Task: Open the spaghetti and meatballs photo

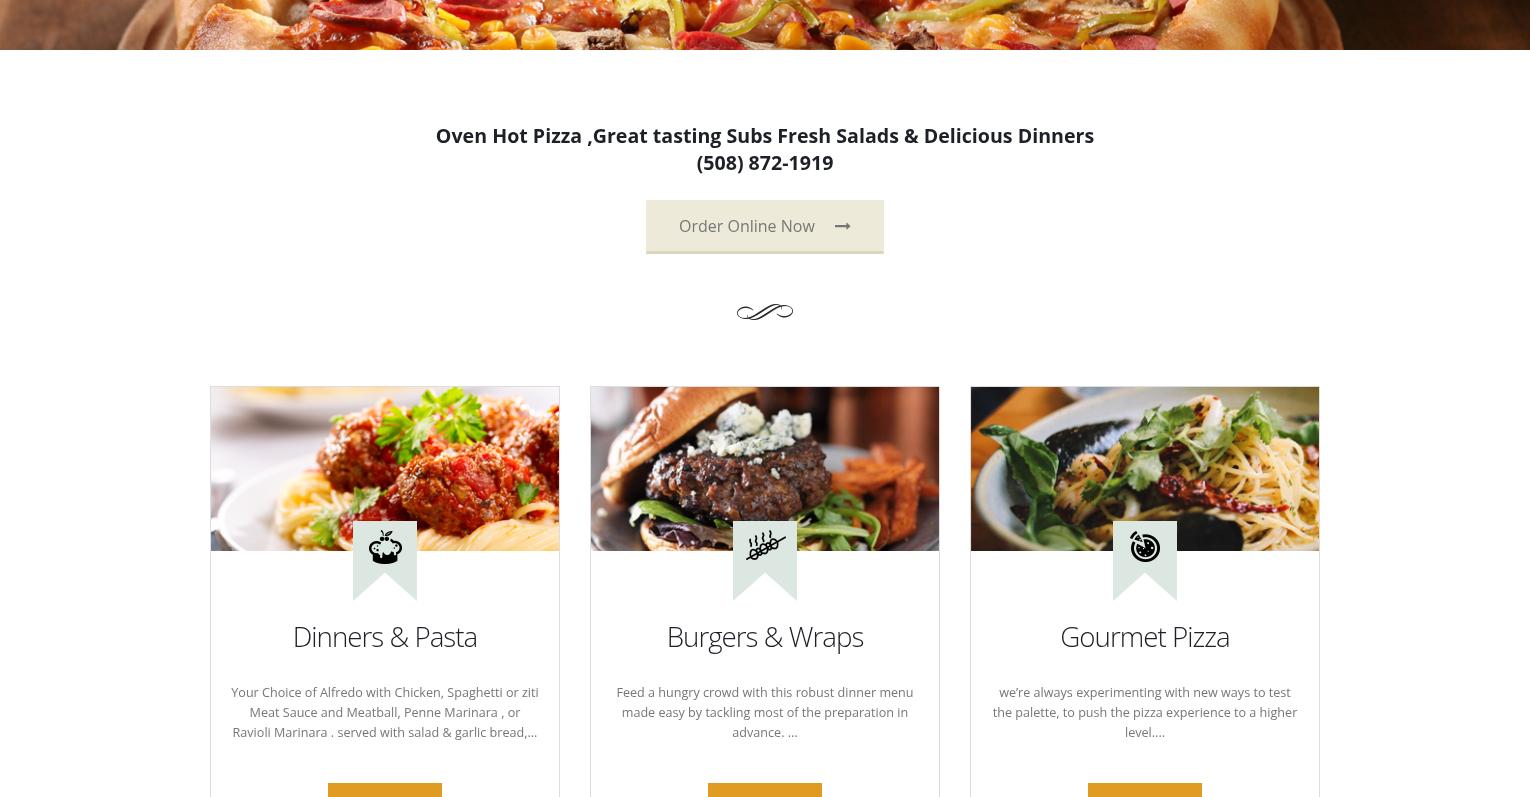Action: (x=385, y=468)
